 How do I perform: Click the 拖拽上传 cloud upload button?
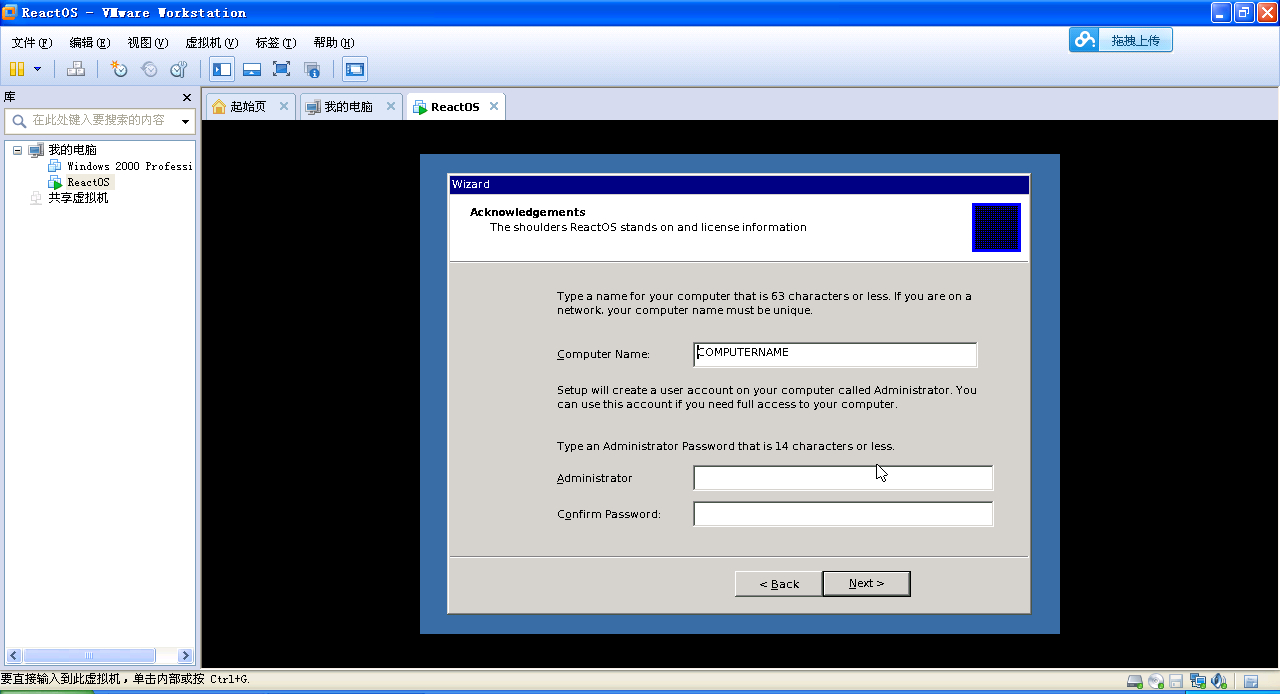click(x=1120, y=40)
